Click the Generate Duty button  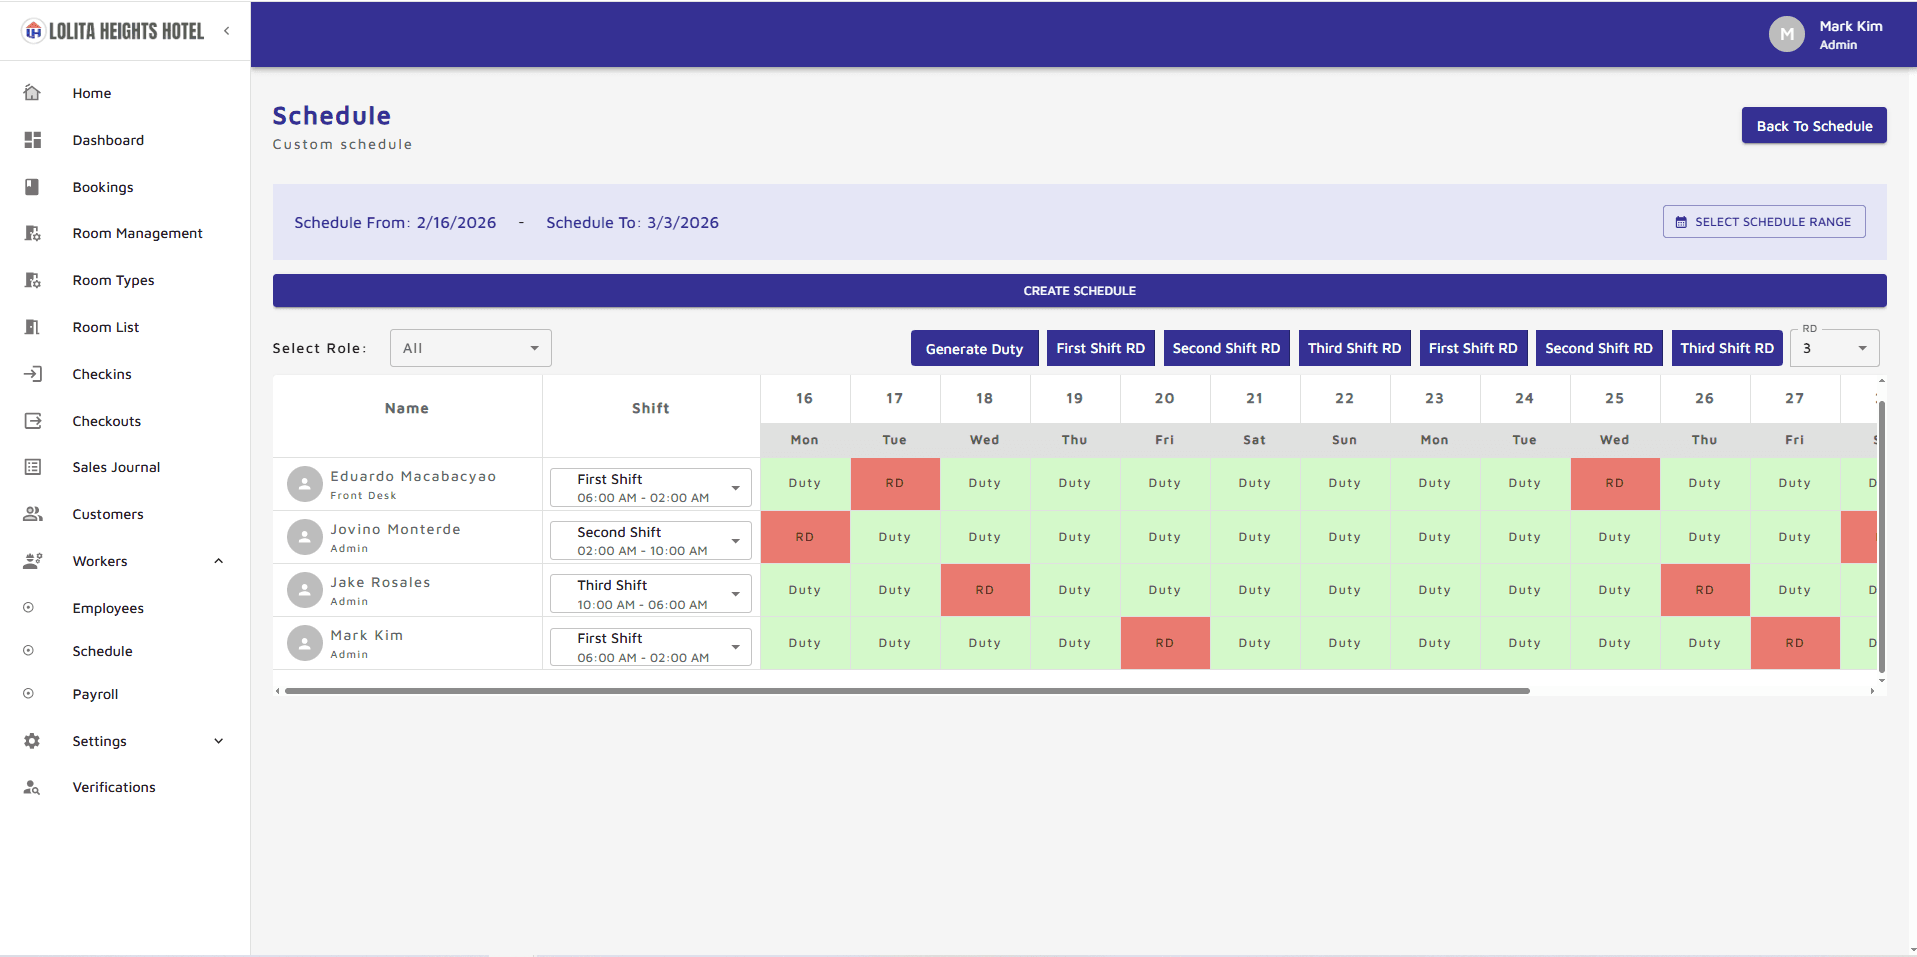(x=974, y=348)
